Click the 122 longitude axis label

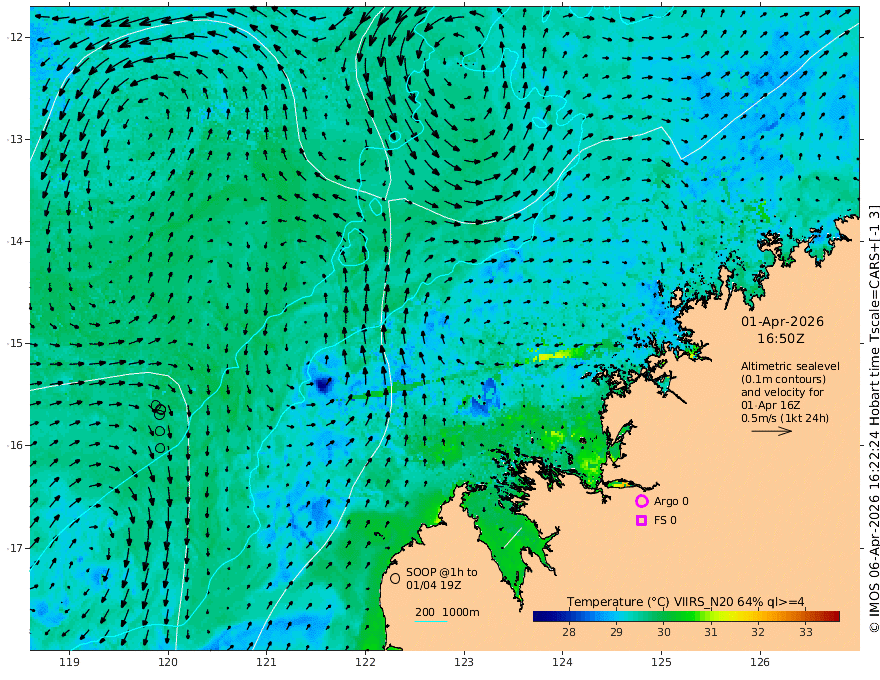click(365, 663)
